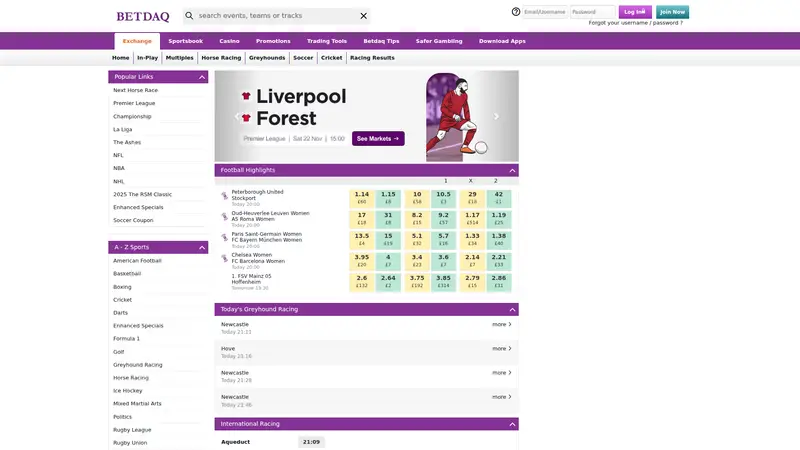The height and width of the screenshot is (450, 800).
Task: Open 1. FSV Mainz 05 Hoffenheim match
Action: coord(251,279)
